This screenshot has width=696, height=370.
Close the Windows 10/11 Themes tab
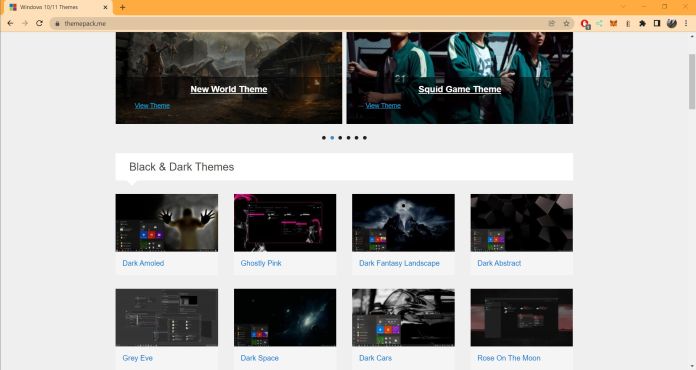point(105,7)
